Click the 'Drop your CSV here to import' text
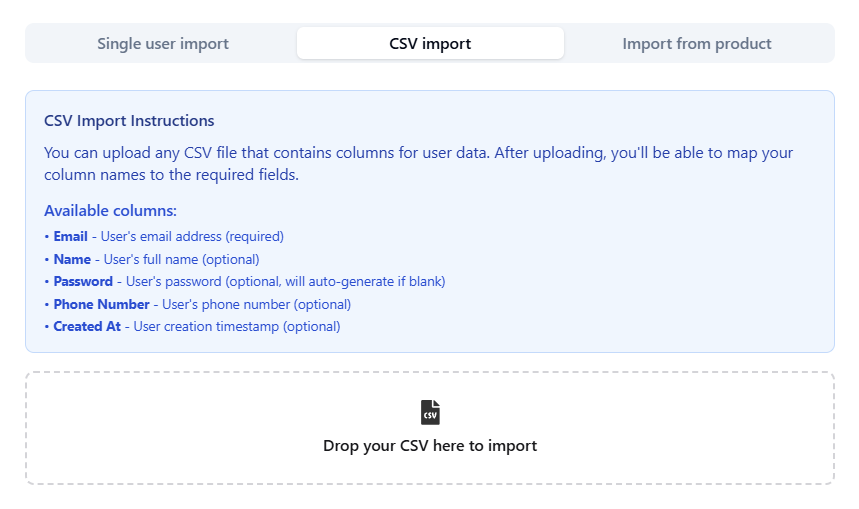The image size is (859, 509). coord(430,446)
